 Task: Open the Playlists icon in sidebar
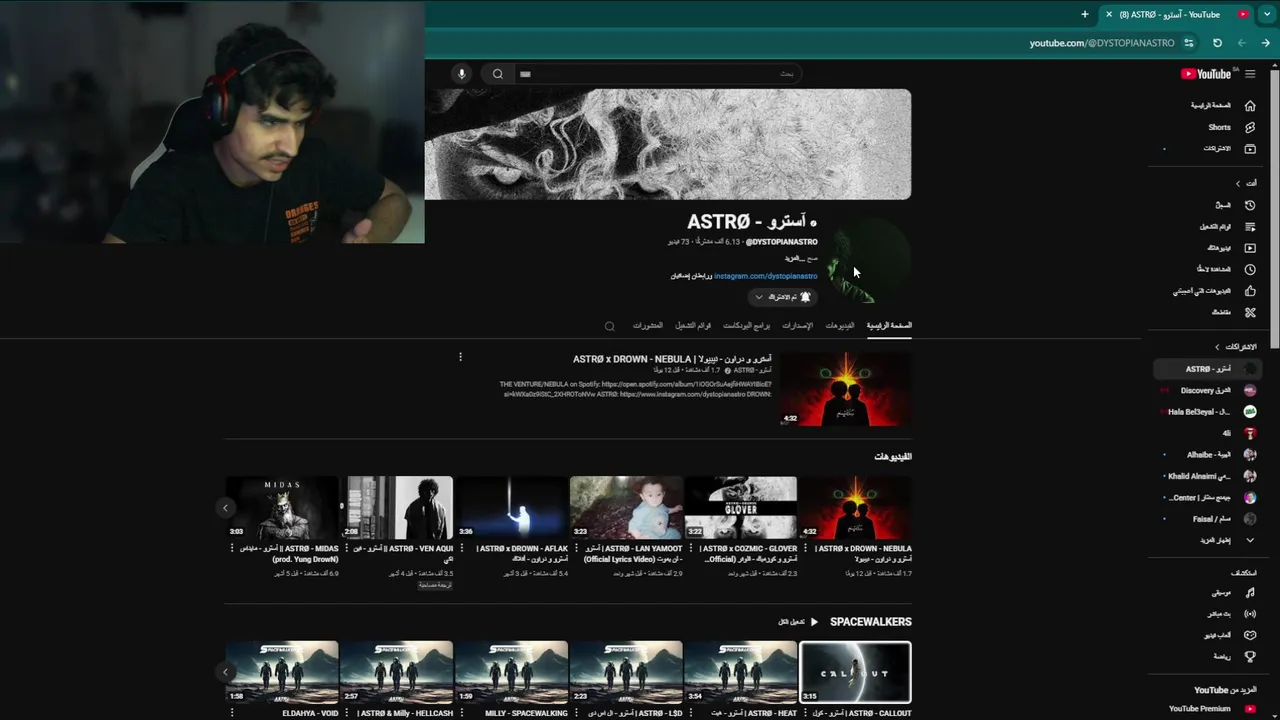(x=1250, y=226)
